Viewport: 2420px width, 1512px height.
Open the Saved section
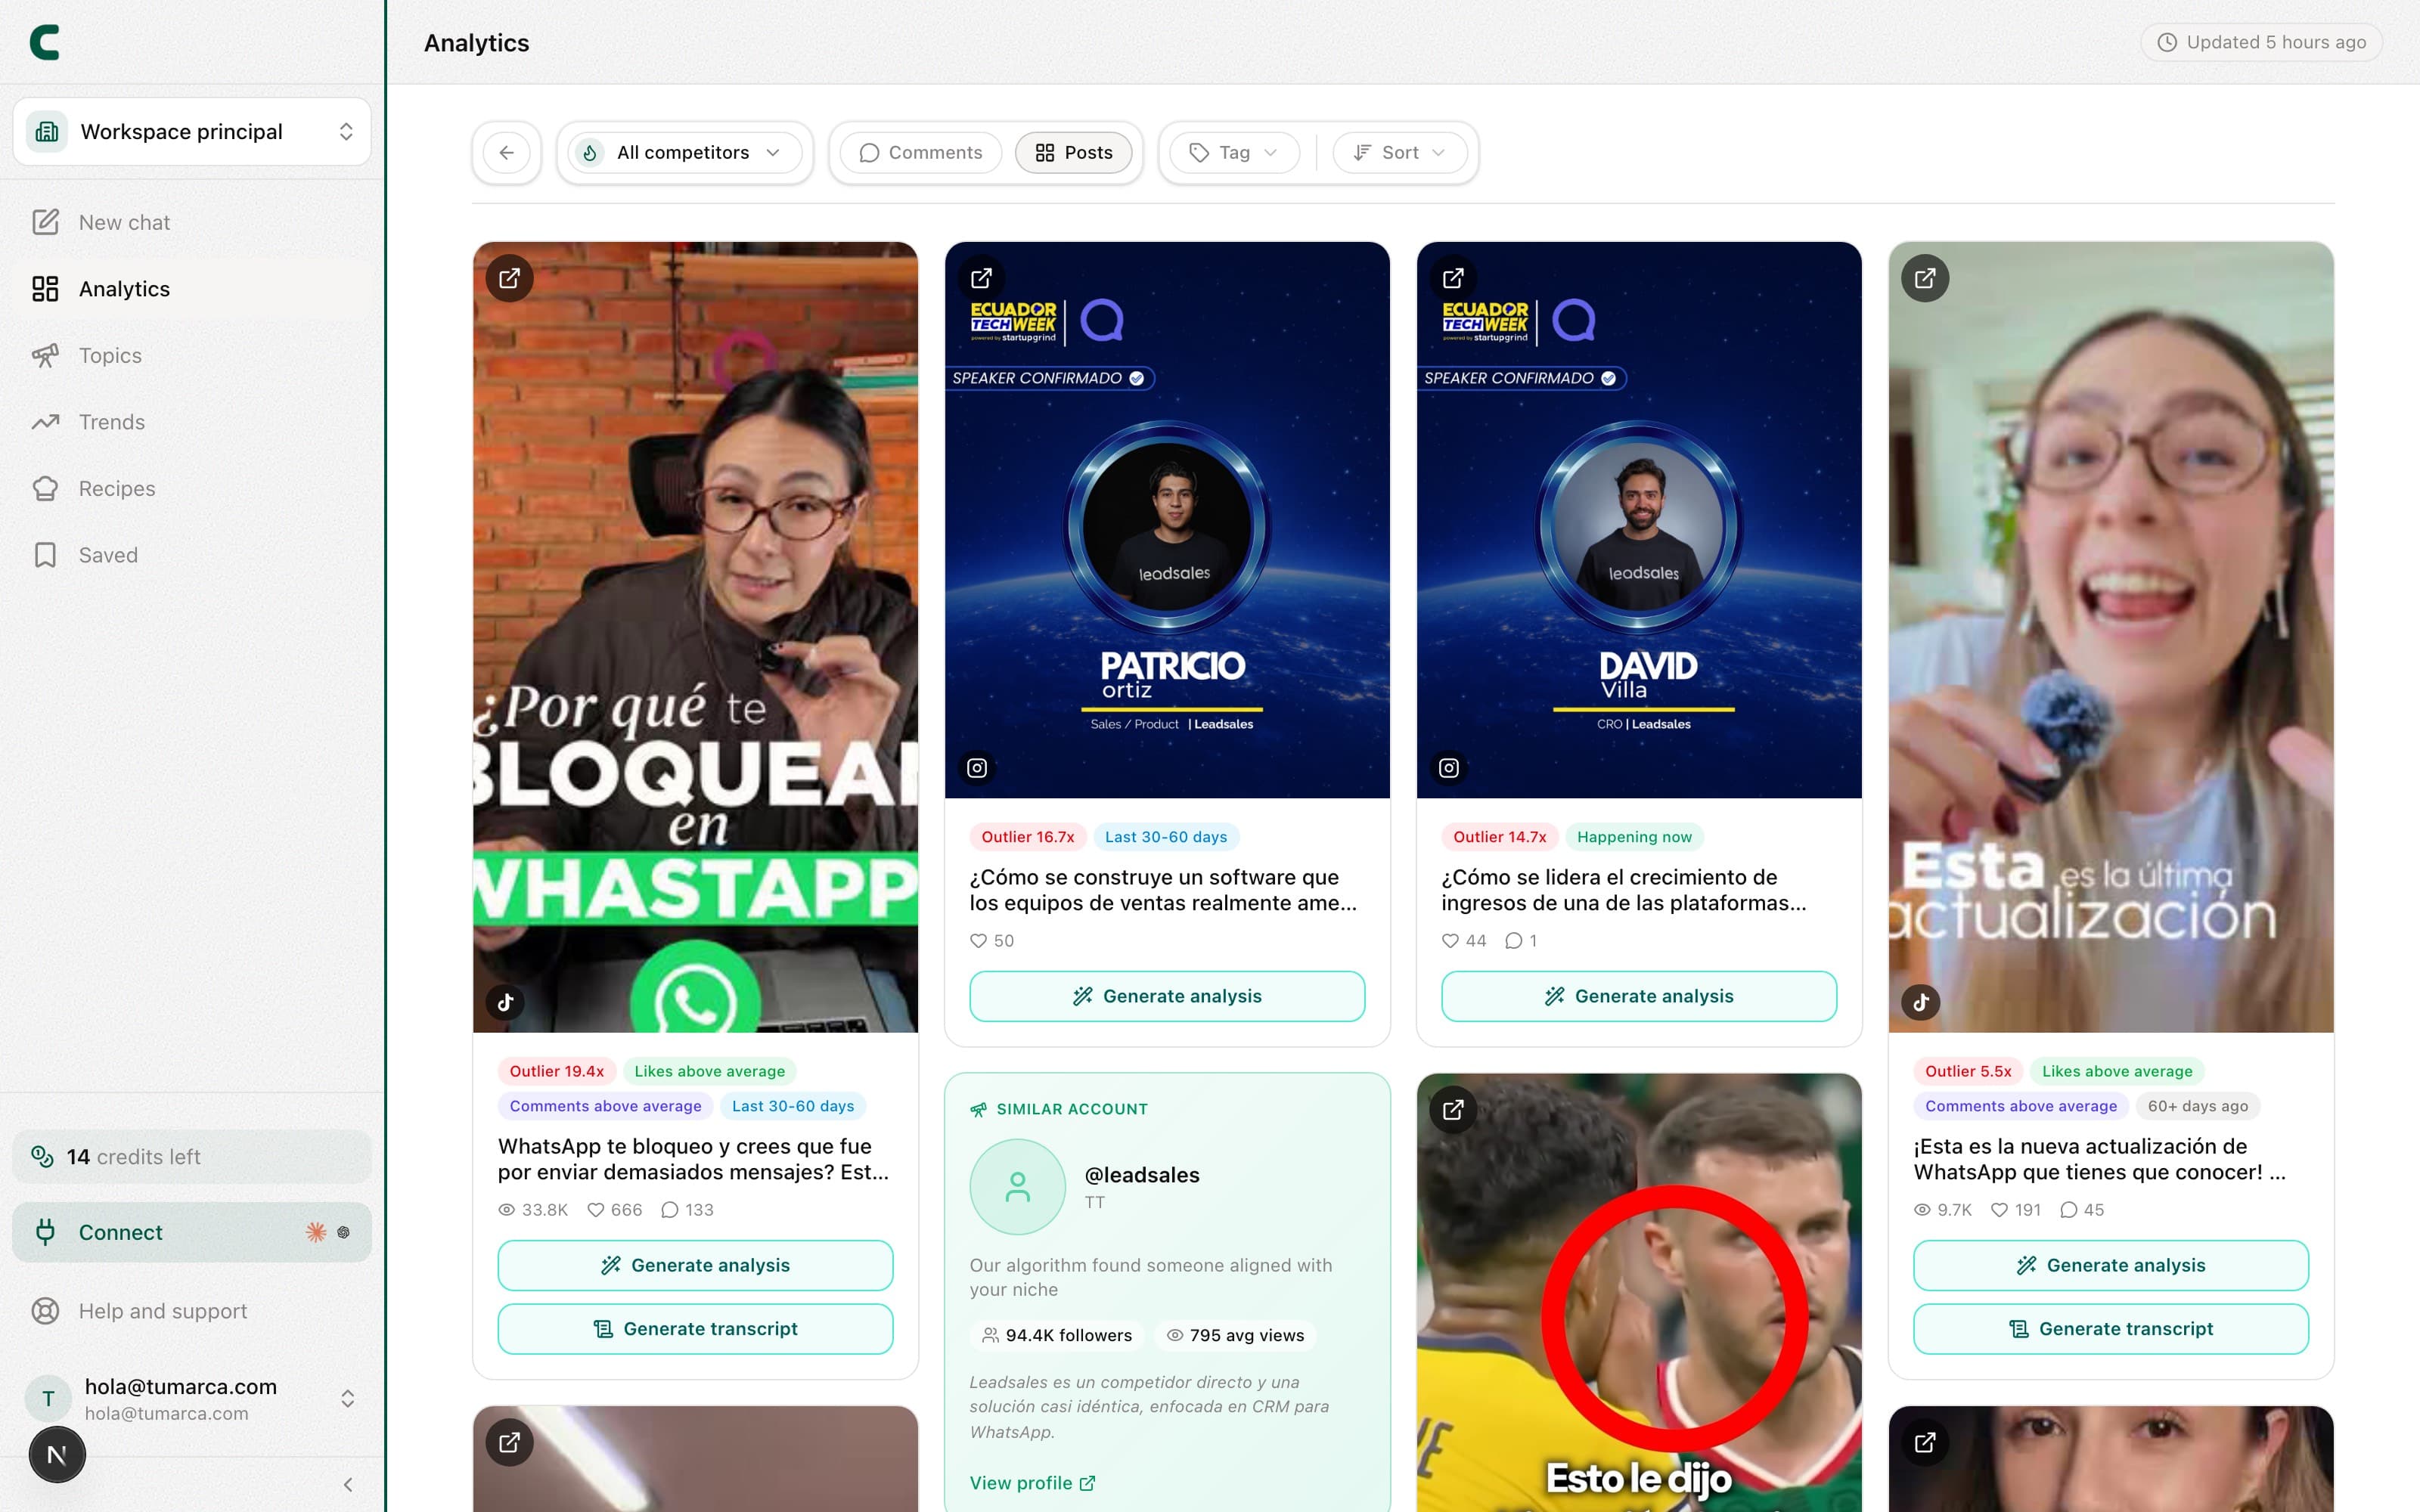(x=192, y=555)
